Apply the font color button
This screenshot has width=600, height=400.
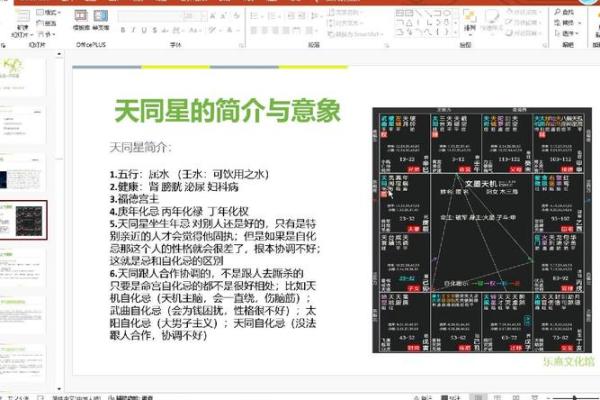232,30
